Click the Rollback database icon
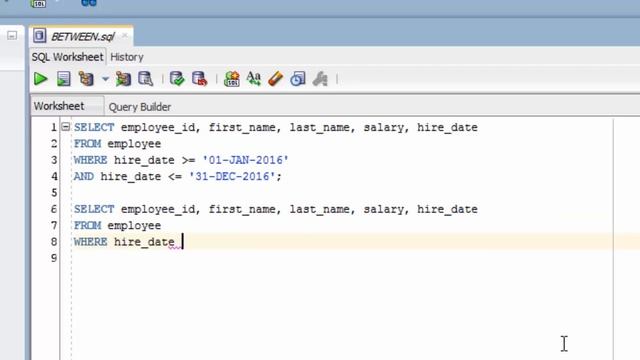Viewport: 640px width, 360px height. (200, 79)
